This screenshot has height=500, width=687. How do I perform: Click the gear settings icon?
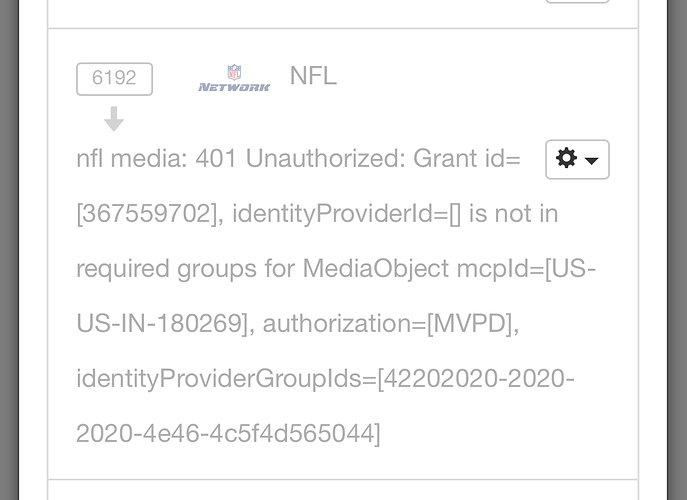[x=567, y=159]
